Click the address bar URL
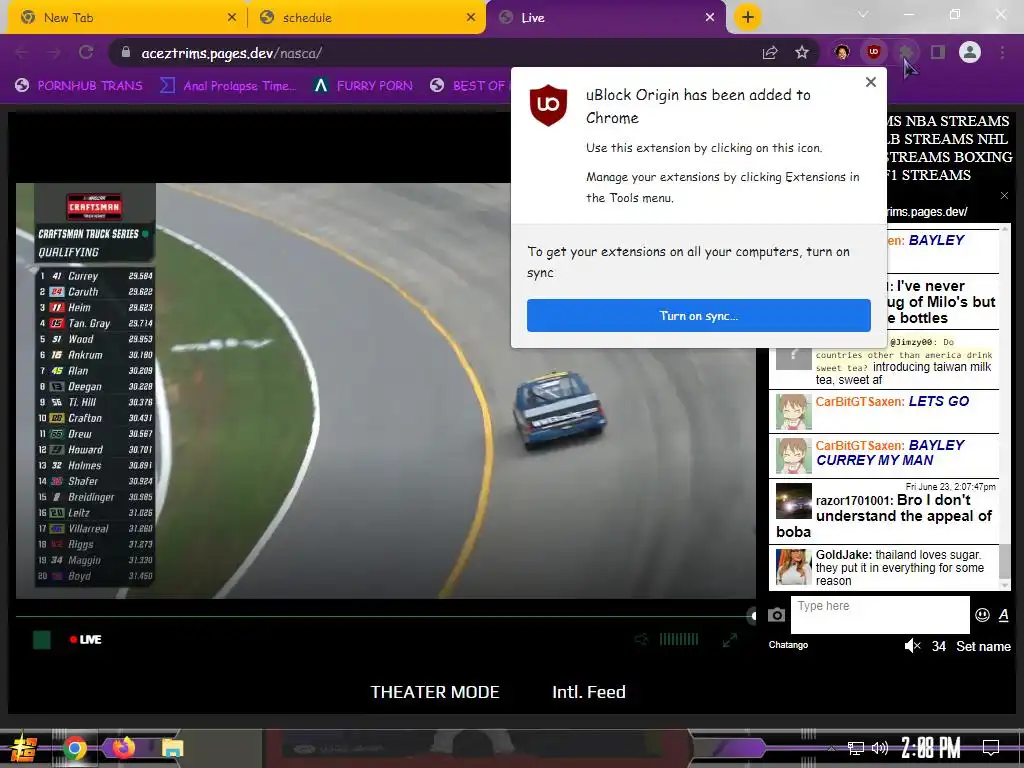The height and width of the screenshot is (768, 1024). click(232, 53)
